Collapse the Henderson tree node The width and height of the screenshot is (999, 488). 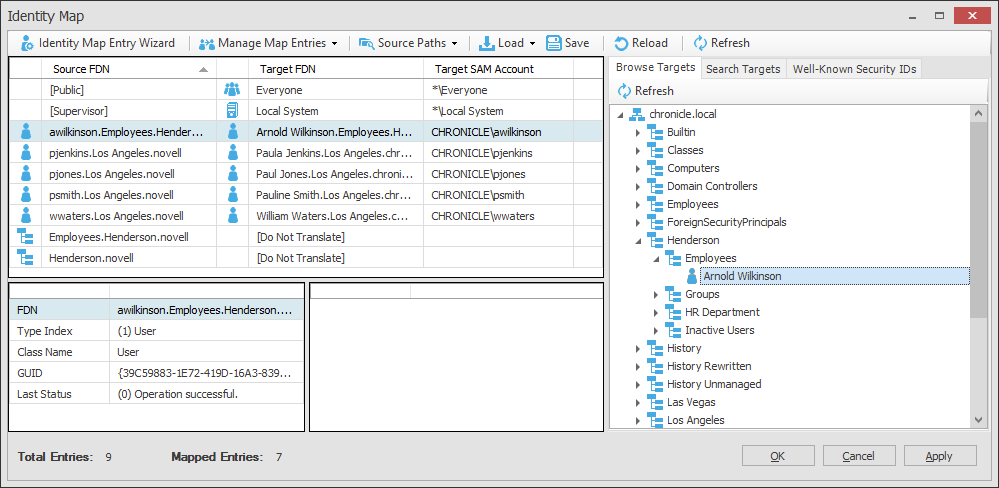(638, 241)
